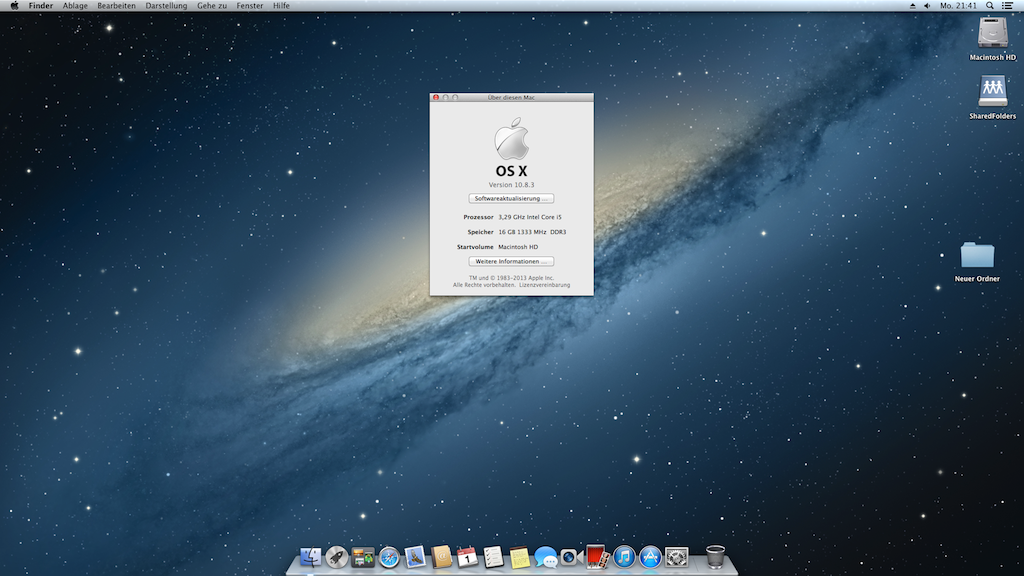The image size is (1024, 576).
Task: Open the Trash in the dock
Action: click(715, 556)
